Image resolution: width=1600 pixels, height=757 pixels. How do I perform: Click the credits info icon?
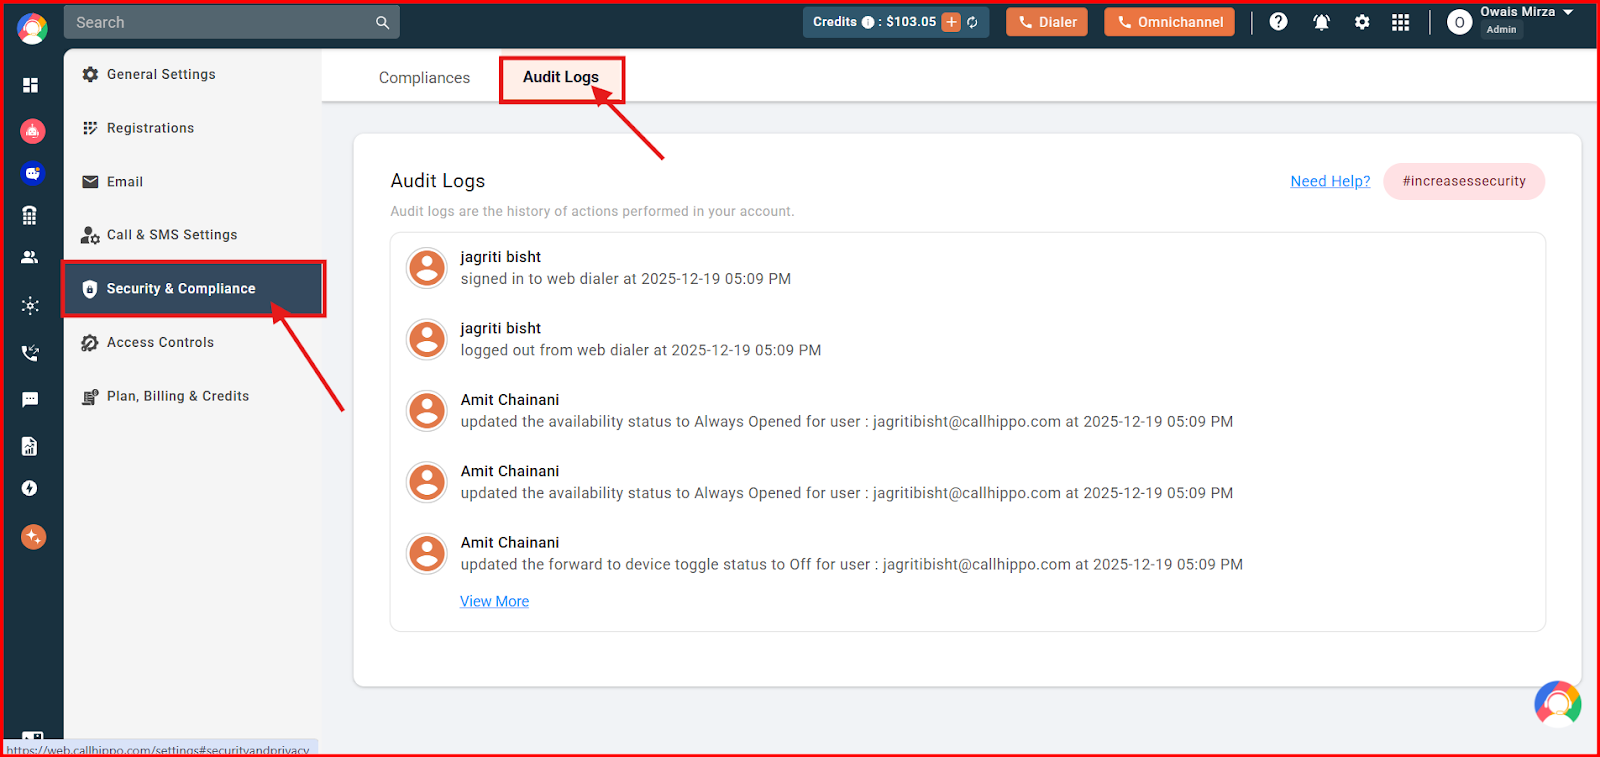(868, 22)
